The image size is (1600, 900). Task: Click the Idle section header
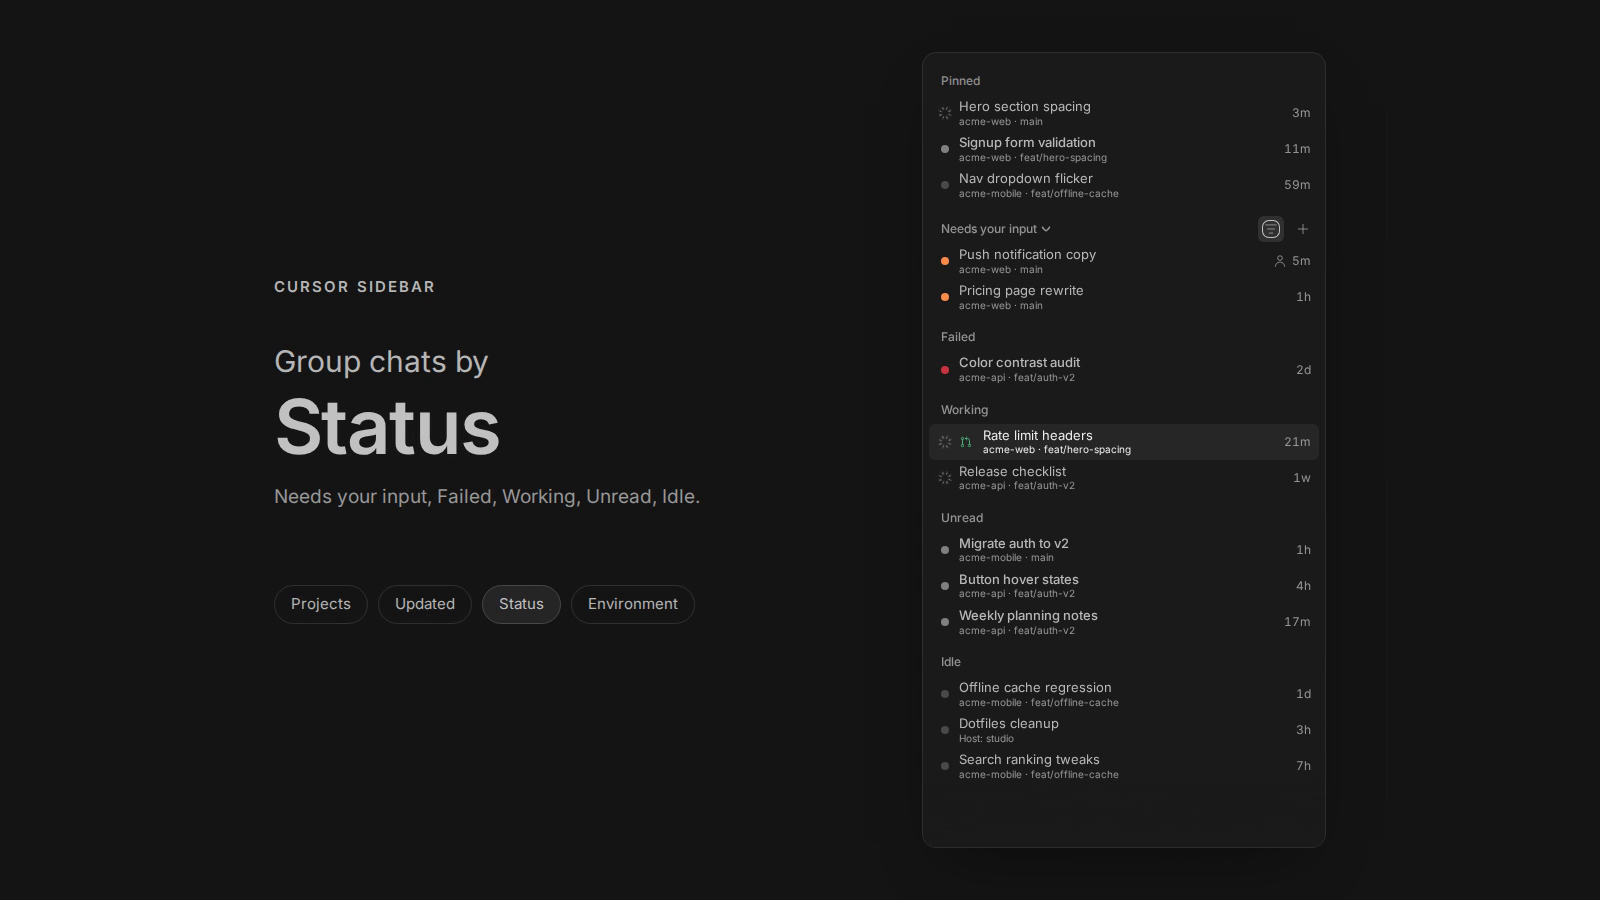951,662
